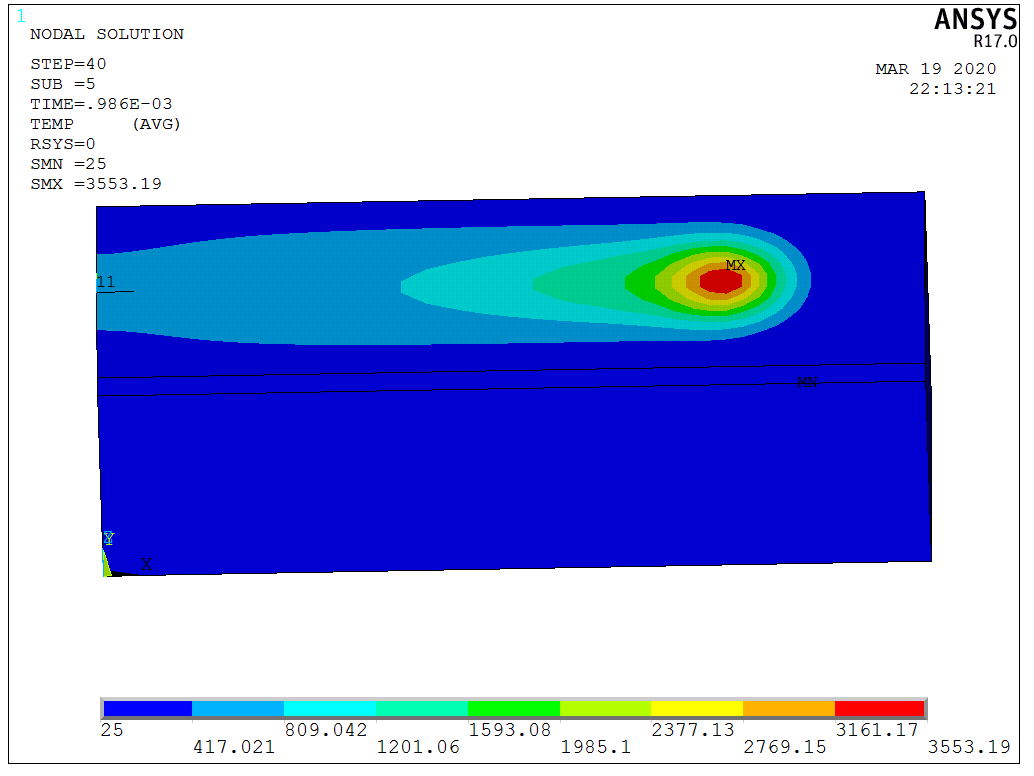
Task: Select the red hot spot in contour
Action: pyautogui.click(x=720, y=282)
